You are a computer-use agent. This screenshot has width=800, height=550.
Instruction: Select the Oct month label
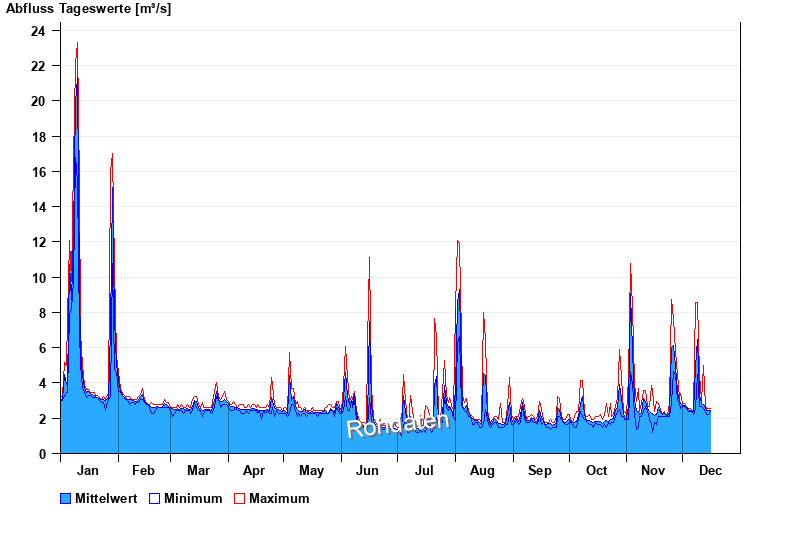click(596, 471)
